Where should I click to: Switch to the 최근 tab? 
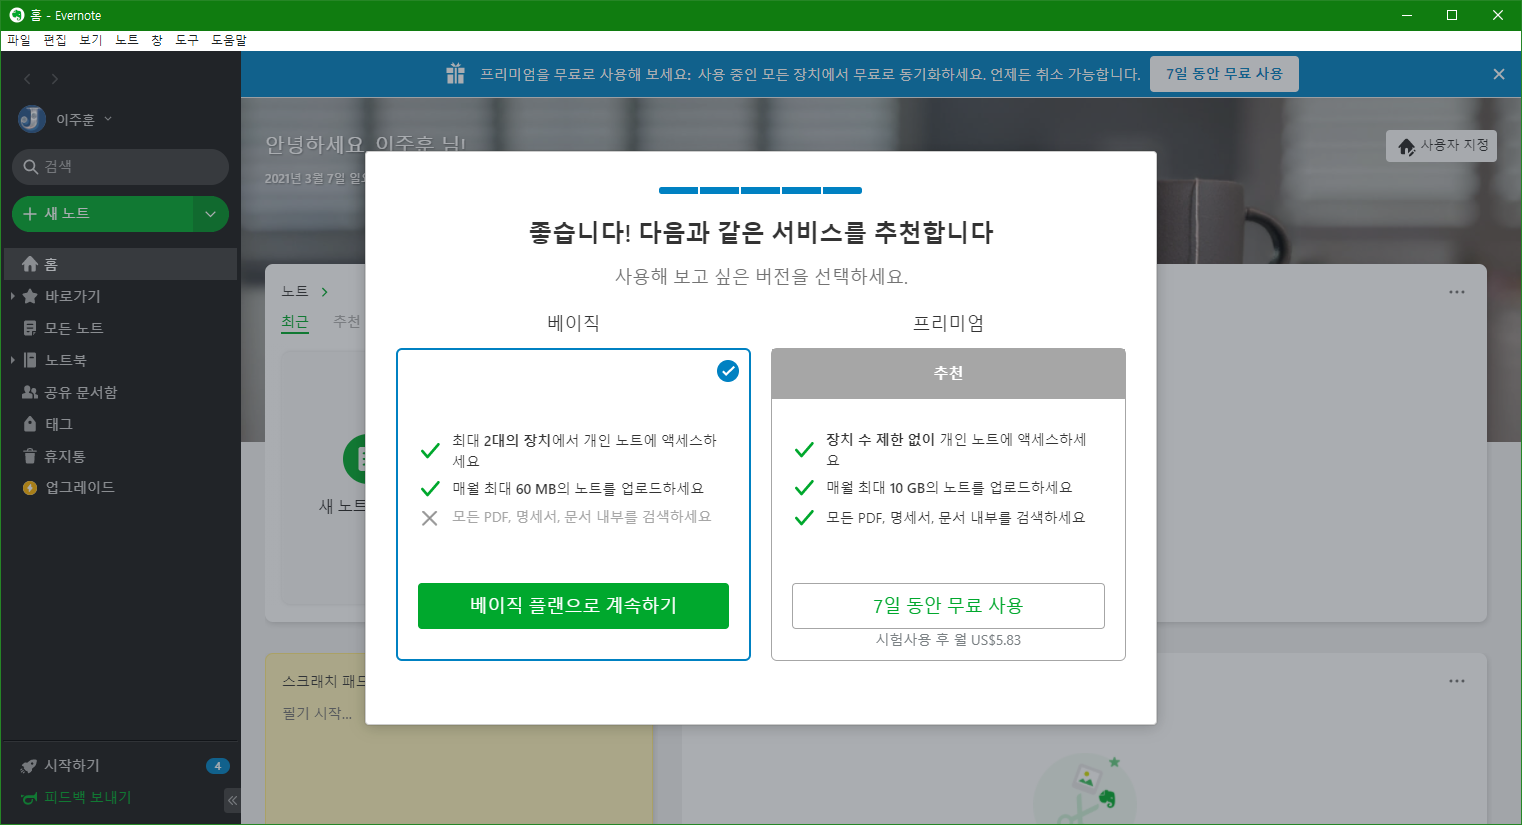[295, 322]
